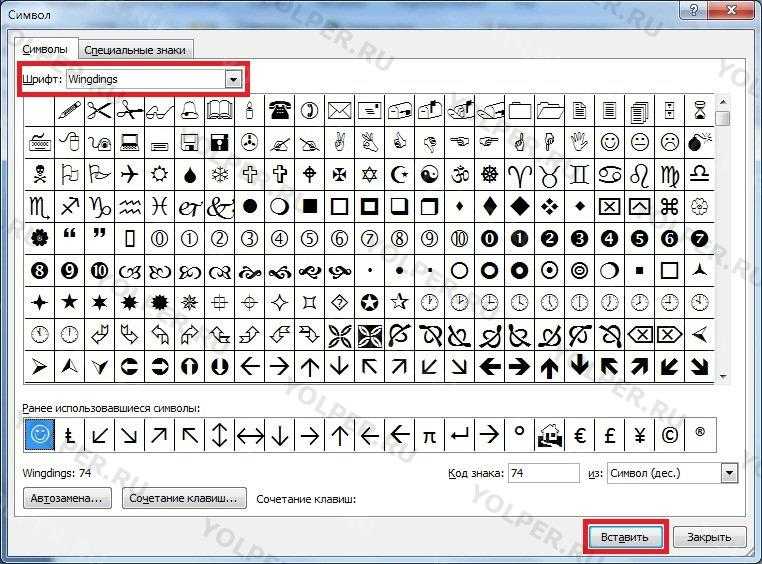This screenshot has height=564, width=762.
Task: Click the help question mark button
Action: pyautogui.click(x=694, y=10)
